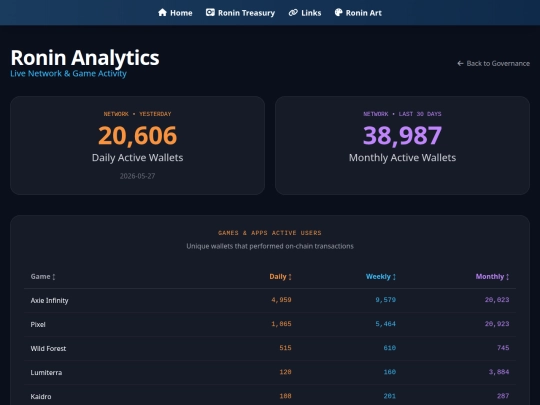Go to the Links menu item
This screenshot has height=405, width=540.
coord(305,13)
